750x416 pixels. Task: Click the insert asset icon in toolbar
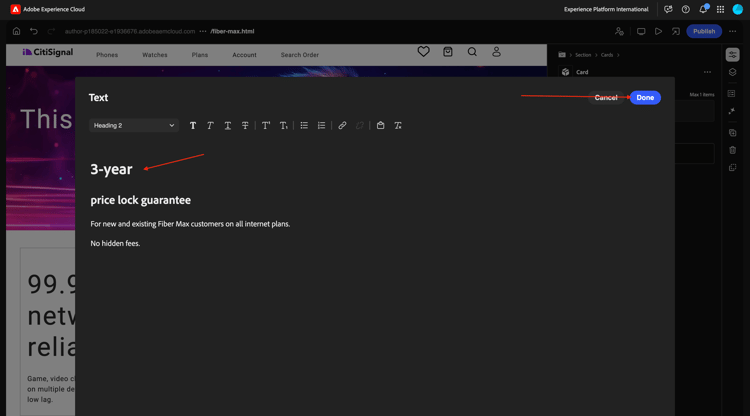[380, 125]
